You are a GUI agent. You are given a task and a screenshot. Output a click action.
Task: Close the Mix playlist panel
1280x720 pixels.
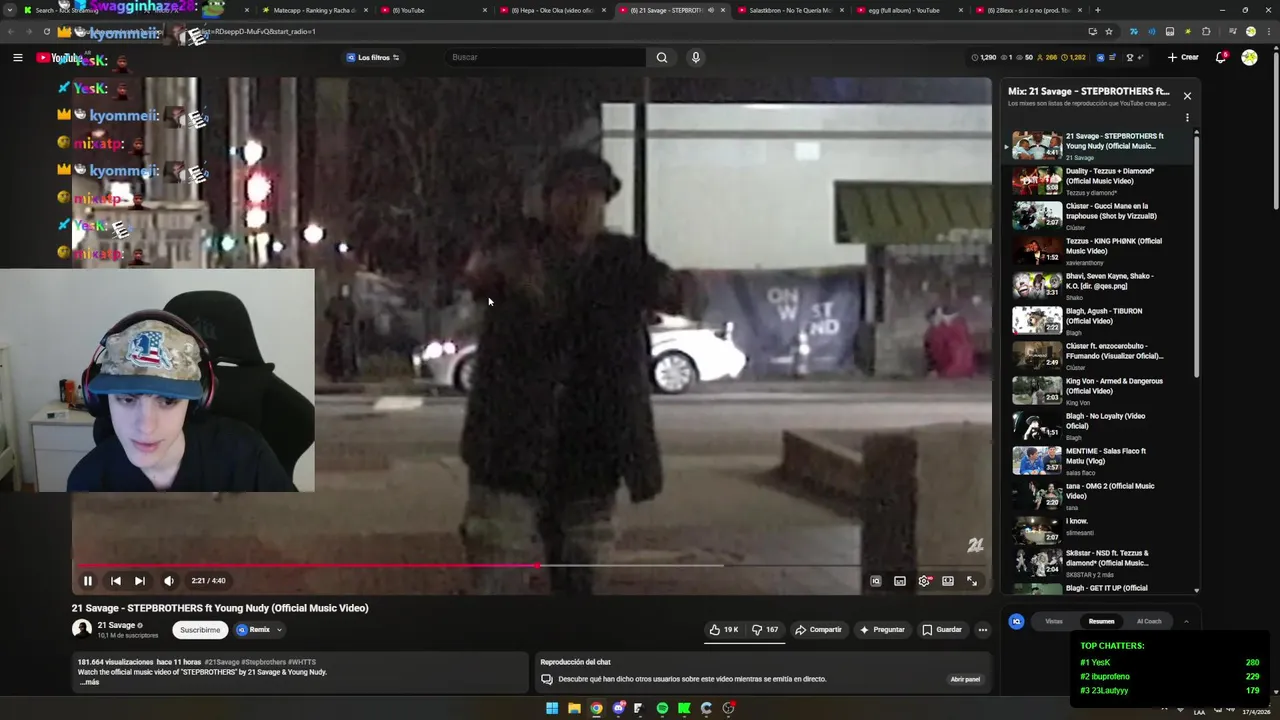pyautogui.click(x=1187, y=96)
